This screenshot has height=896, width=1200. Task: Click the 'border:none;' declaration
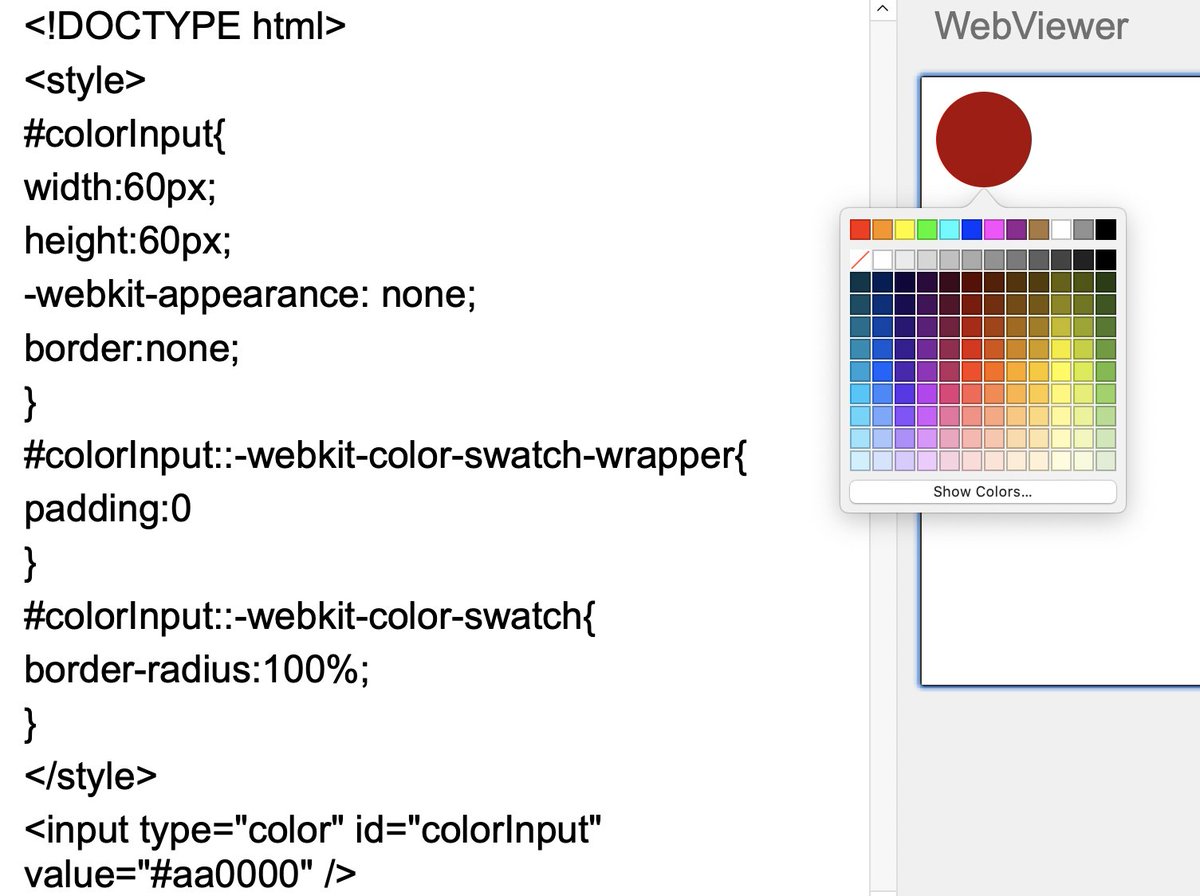[x=132, y=349]
